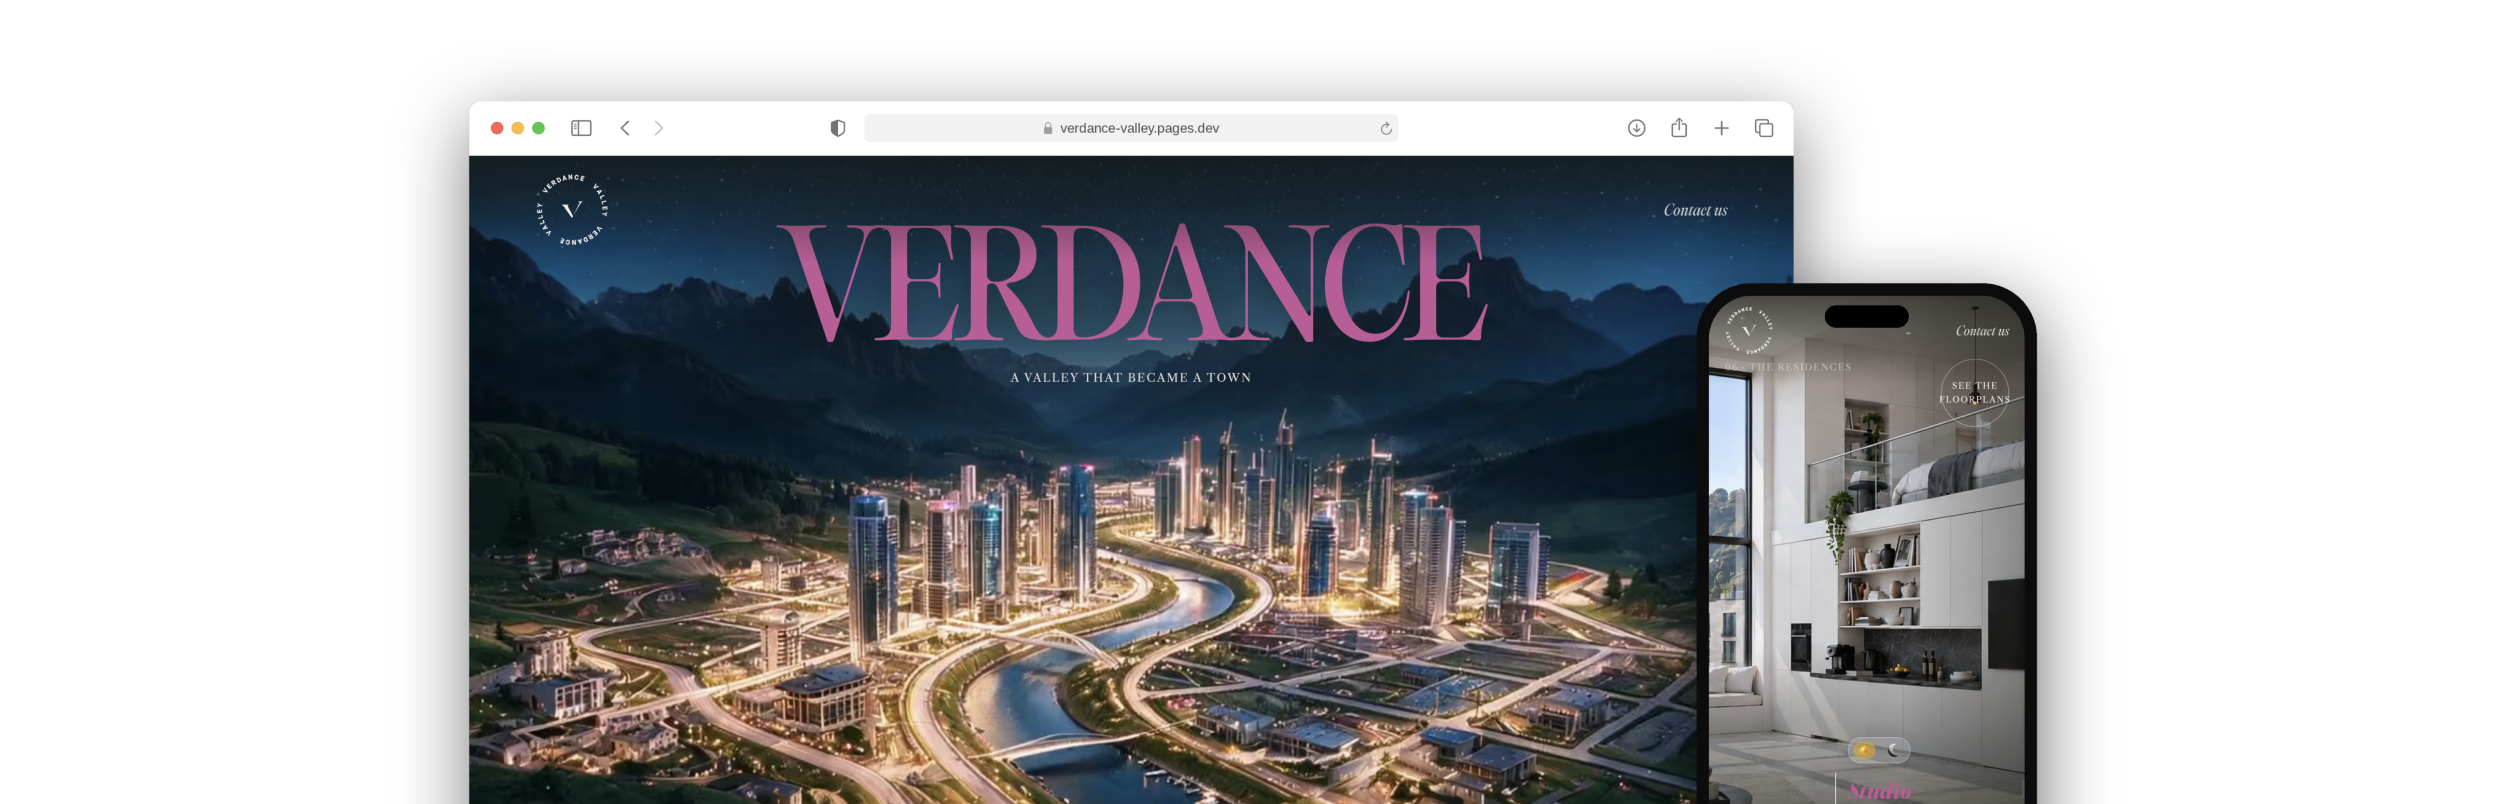Select the verdance-valley.pages.dev address field
The width and height of the screenshot is (2508, 804).
(1131, 128)
